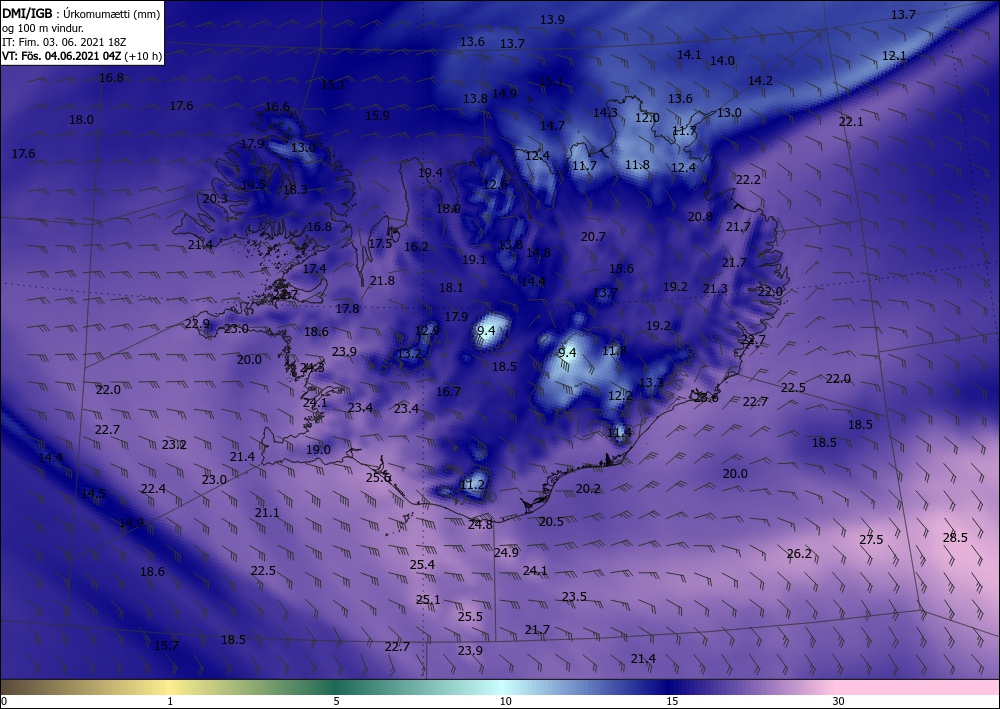Viewport: 1000px width, 709px height.
Task: Click the 11.4 map value
Action: pos(619,433)
